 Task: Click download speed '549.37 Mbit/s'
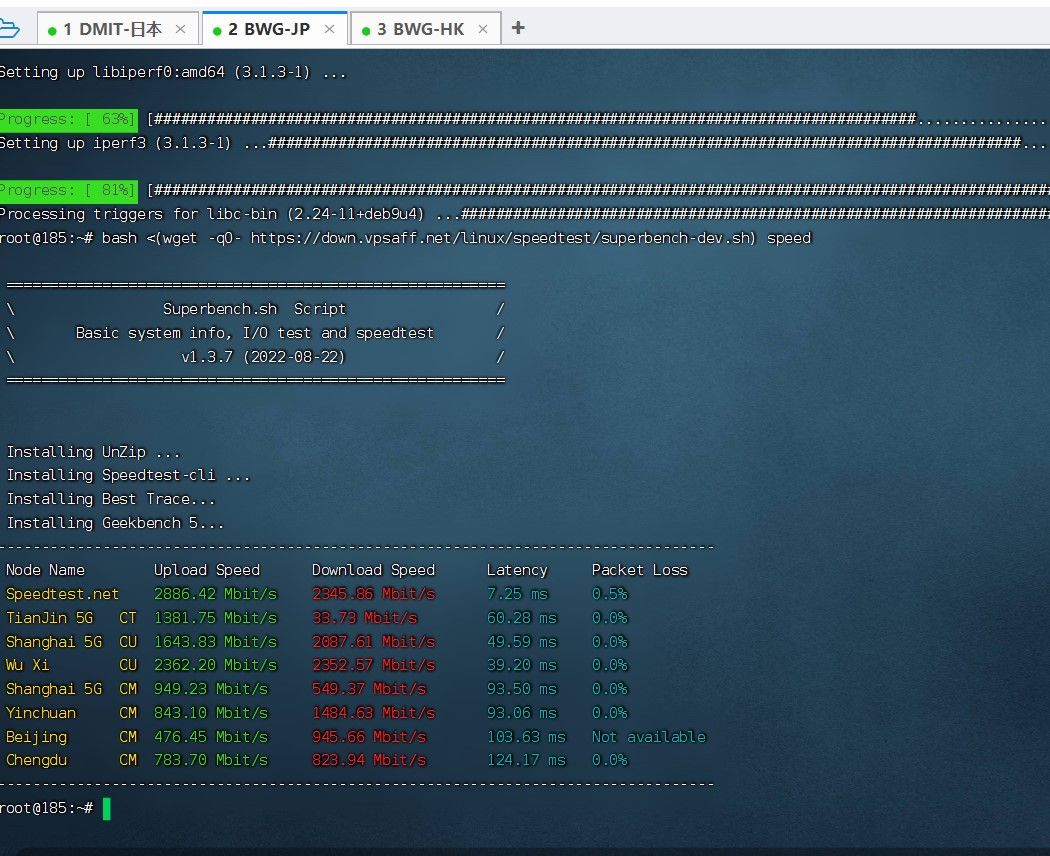(369, 689)
